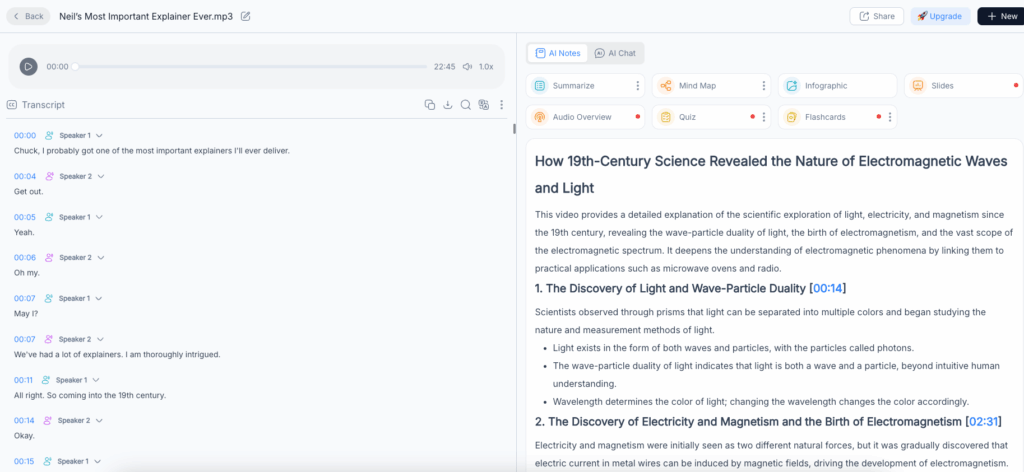Click the transcript panel scrollbar
The image size is (1024, 472).
(515, 129)
